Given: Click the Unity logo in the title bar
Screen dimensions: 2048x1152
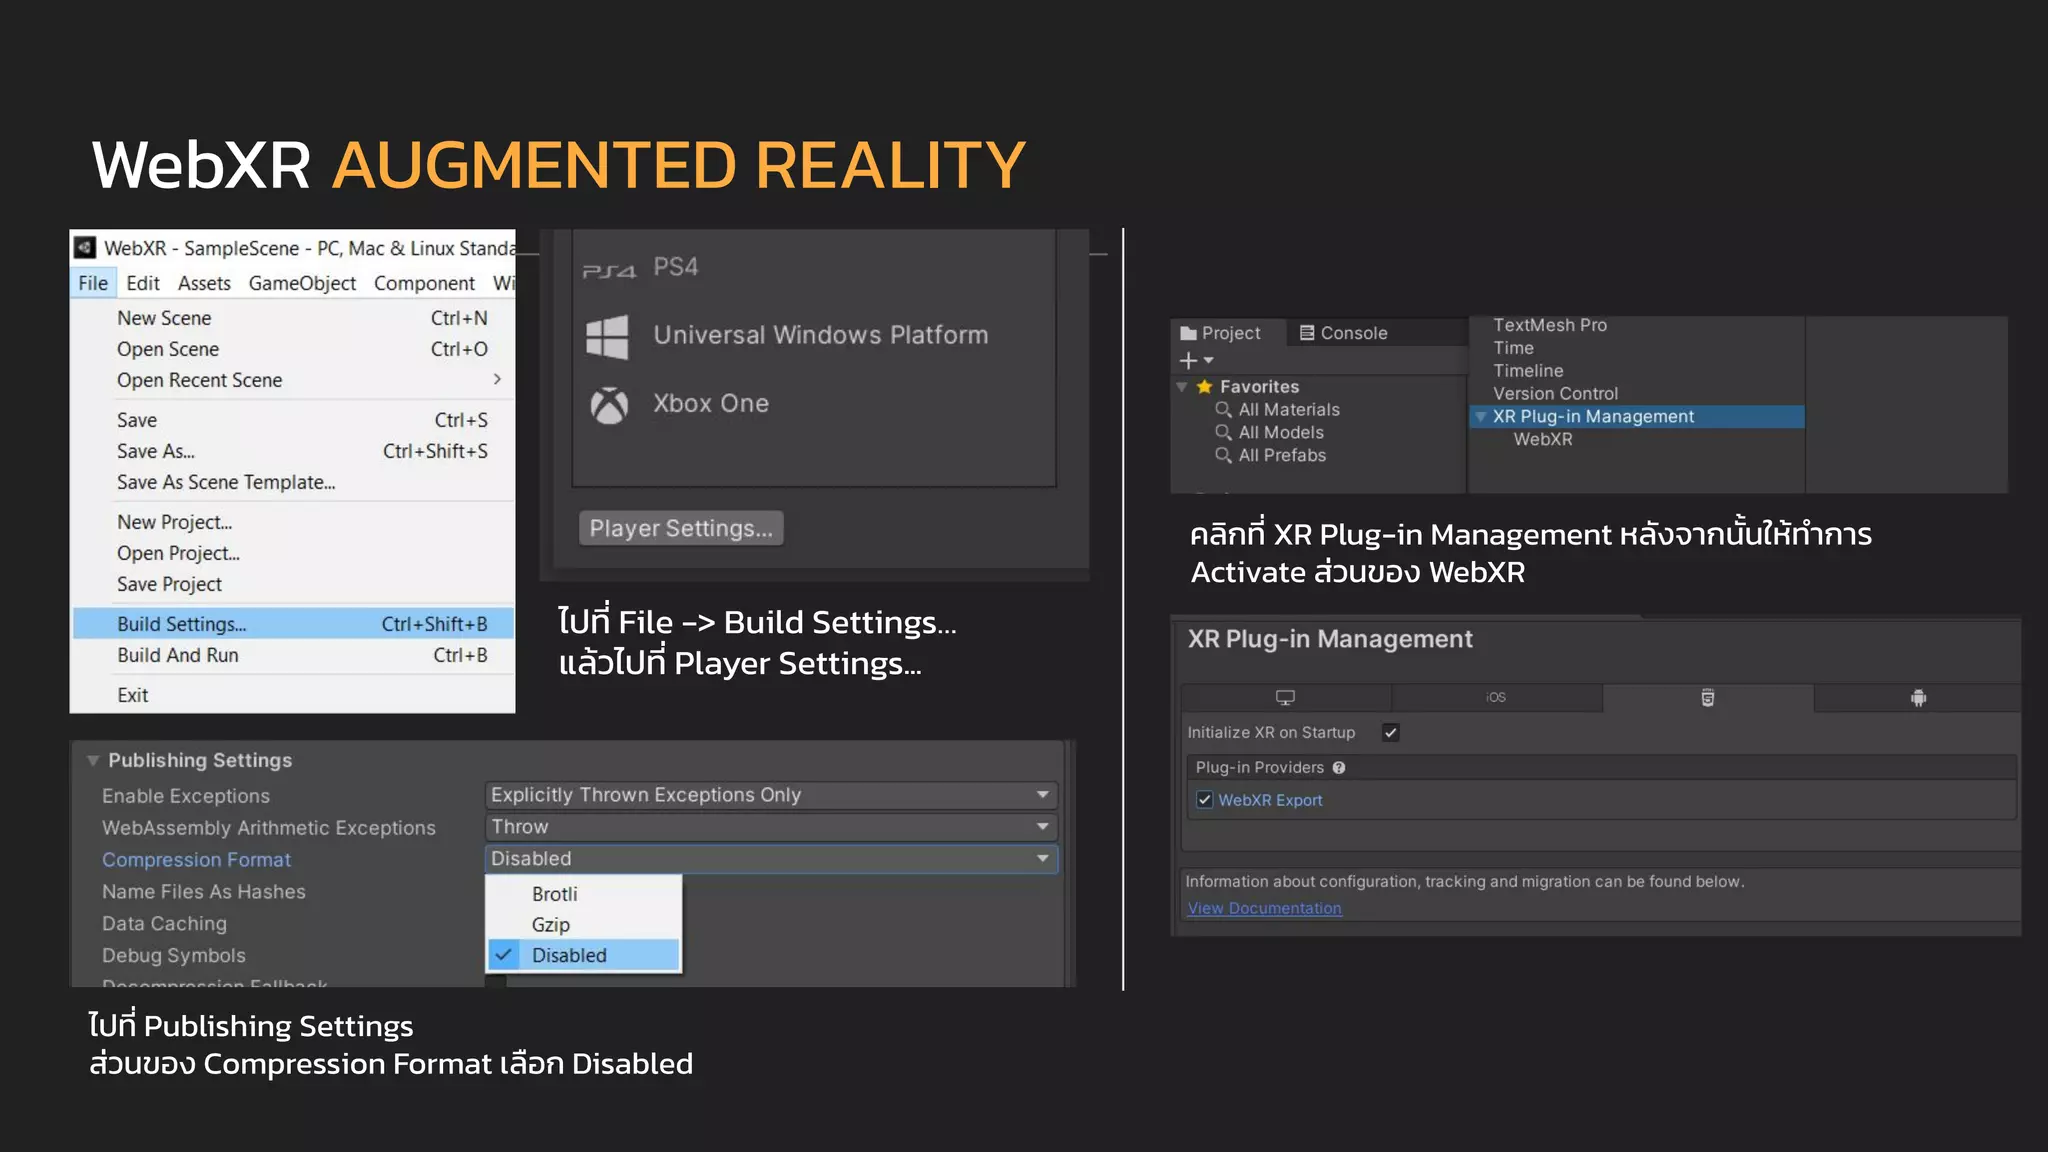Looking at the screenshot, I should click(x=85, y=247).
